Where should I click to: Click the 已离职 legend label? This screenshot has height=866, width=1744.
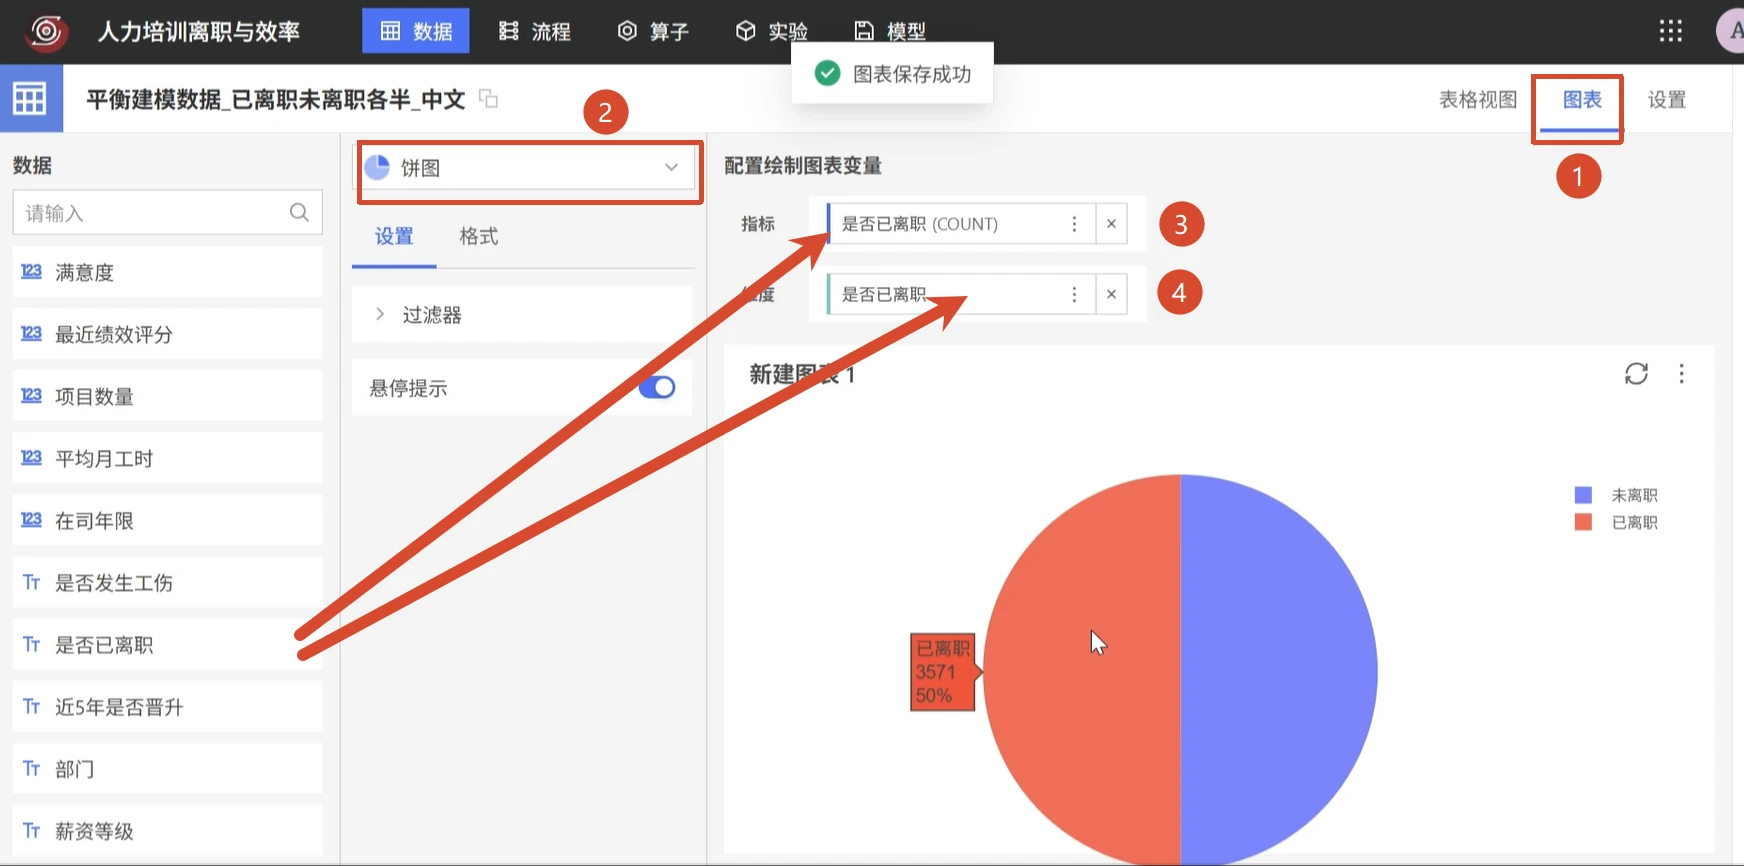[x=1634, y=522]
